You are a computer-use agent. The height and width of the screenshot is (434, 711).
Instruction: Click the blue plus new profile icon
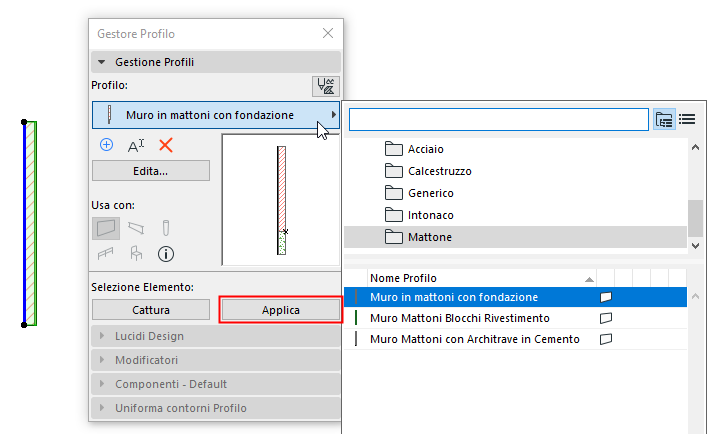pyautogui.click(x=107, y=145)
